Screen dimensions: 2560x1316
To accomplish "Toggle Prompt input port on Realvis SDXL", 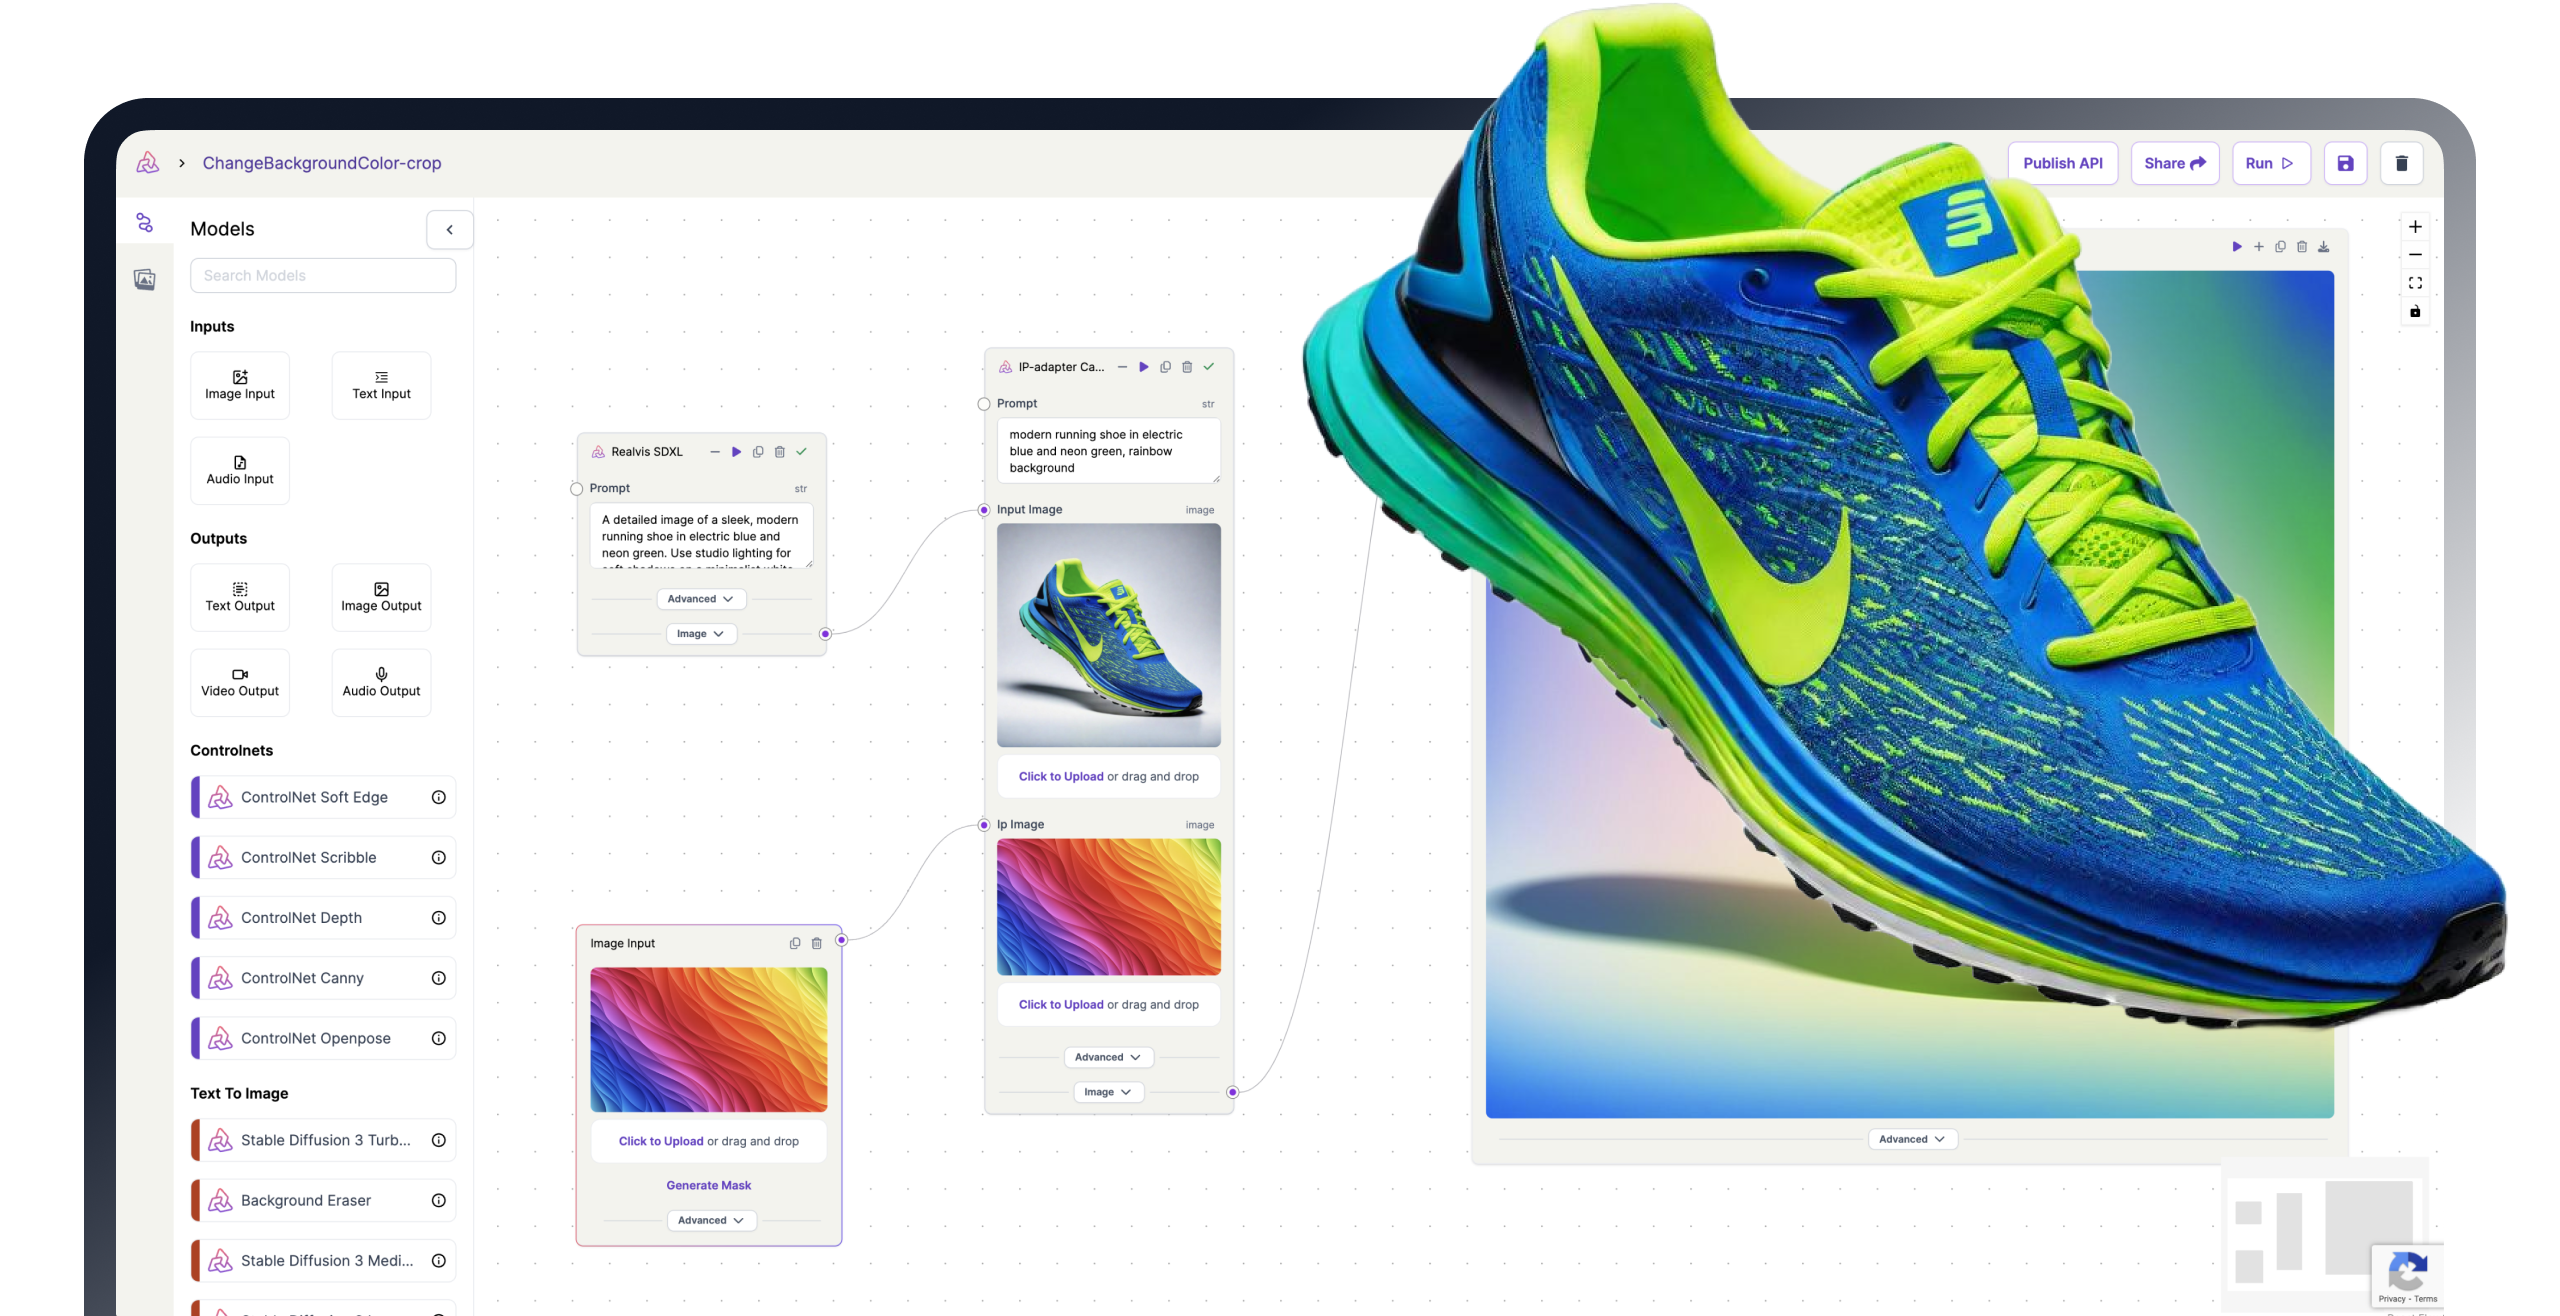I will point(577,489).
